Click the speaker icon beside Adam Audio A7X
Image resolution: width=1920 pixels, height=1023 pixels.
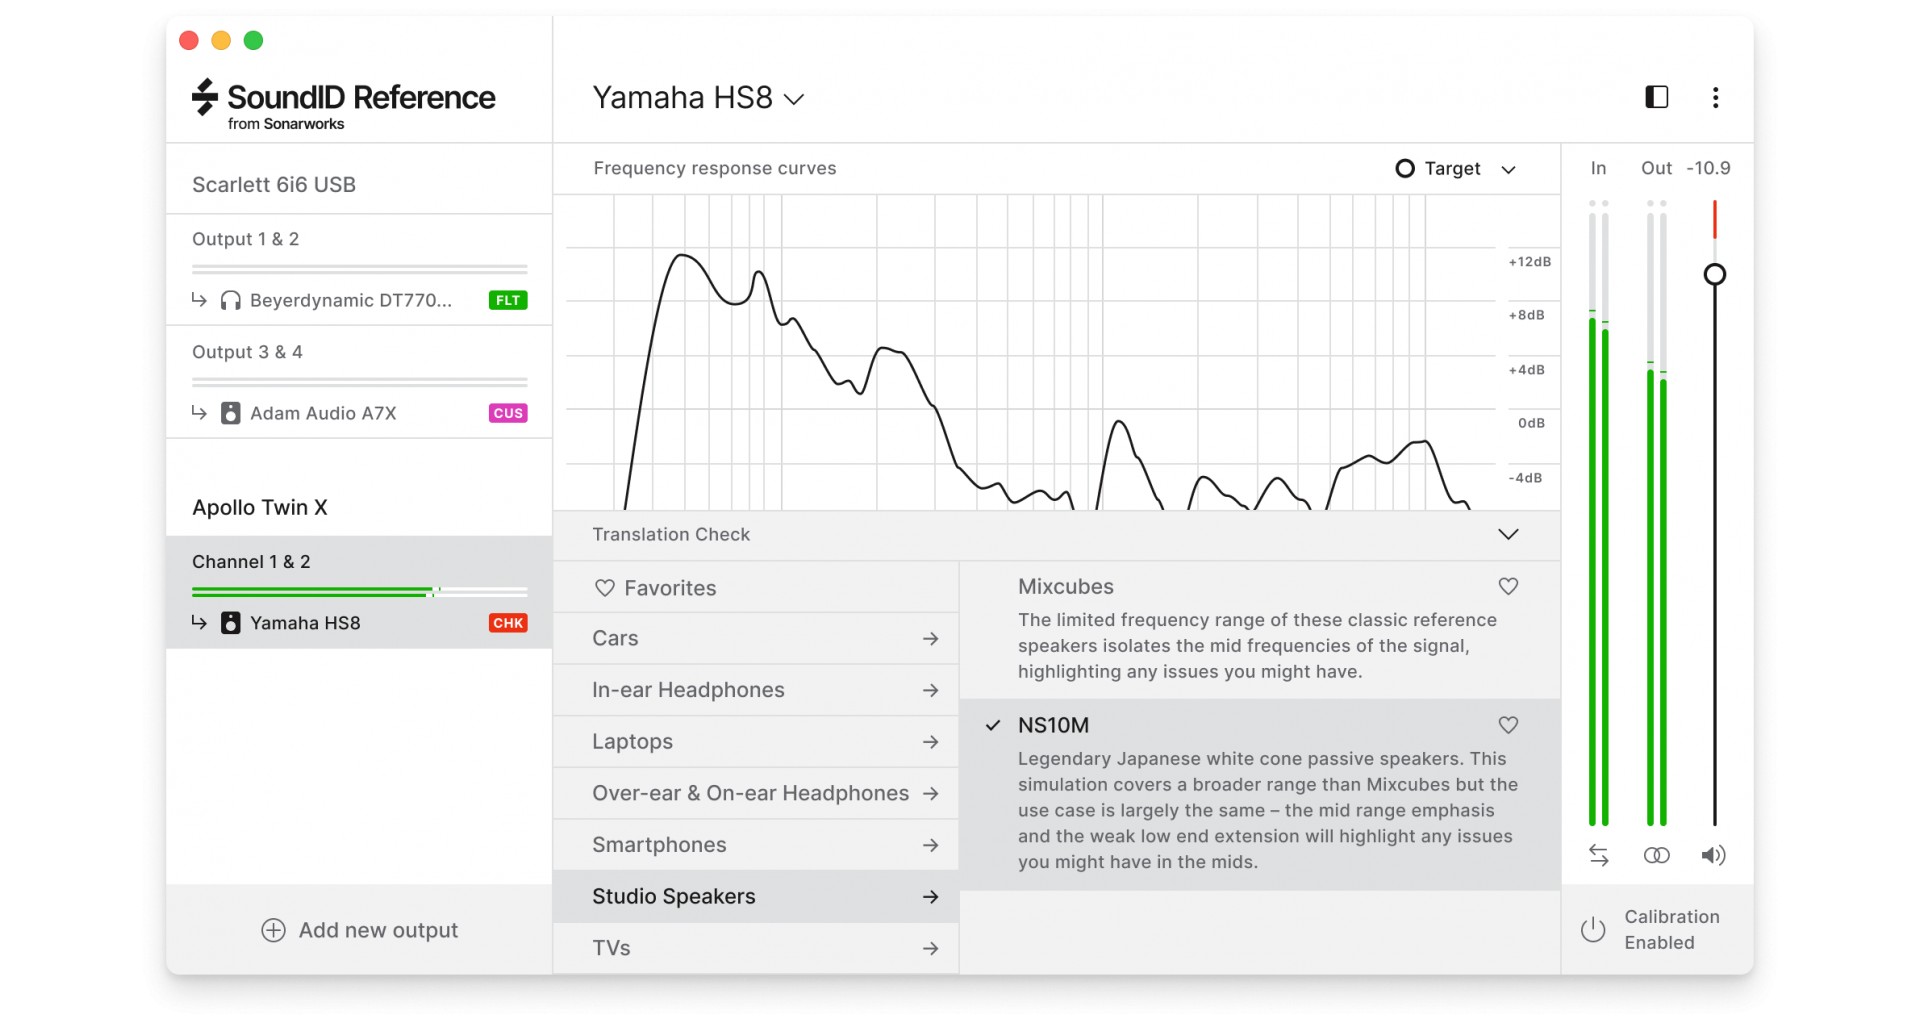[230, 413]
